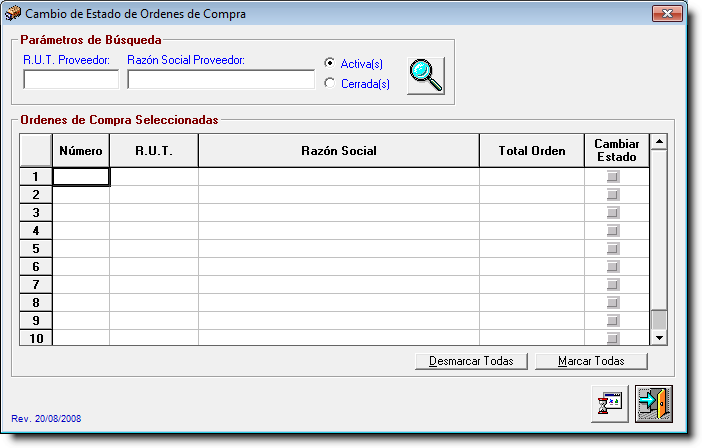
Task: Select row header number 5
Action: pyautogui.click(x=36, y=248)
